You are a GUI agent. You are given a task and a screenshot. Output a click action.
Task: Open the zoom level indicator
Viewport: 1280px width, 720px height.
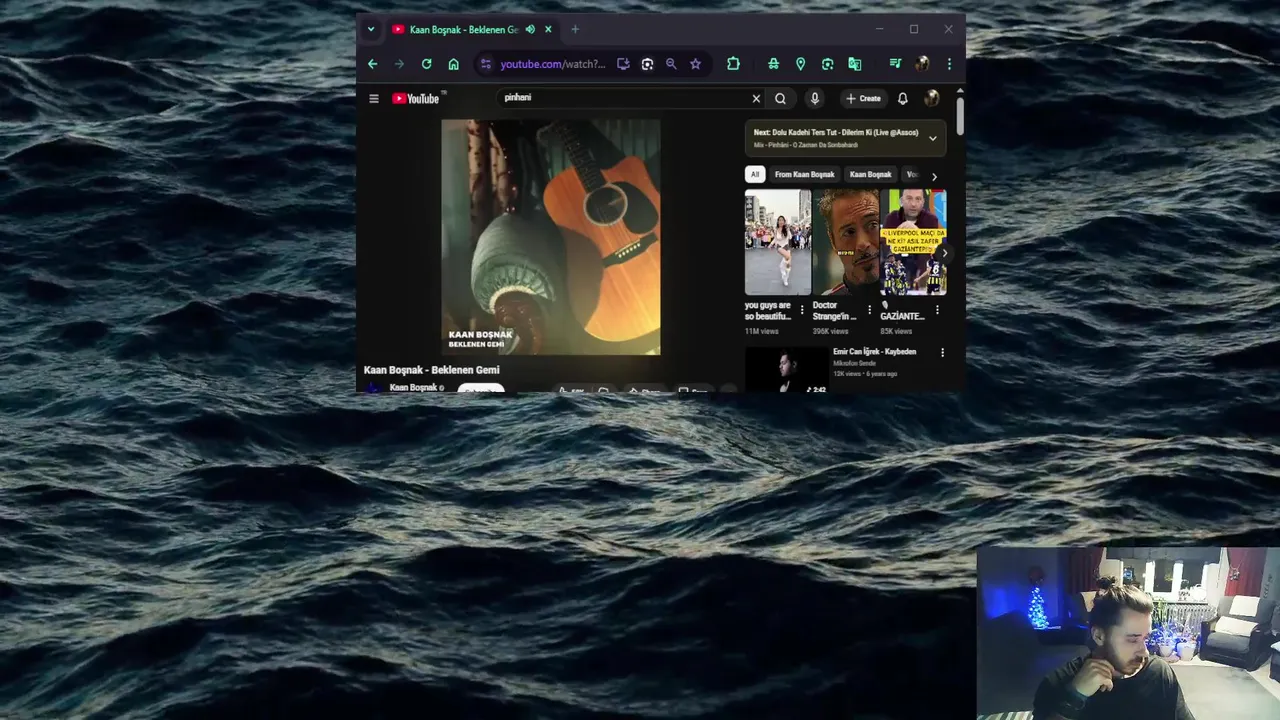[671, 64]
